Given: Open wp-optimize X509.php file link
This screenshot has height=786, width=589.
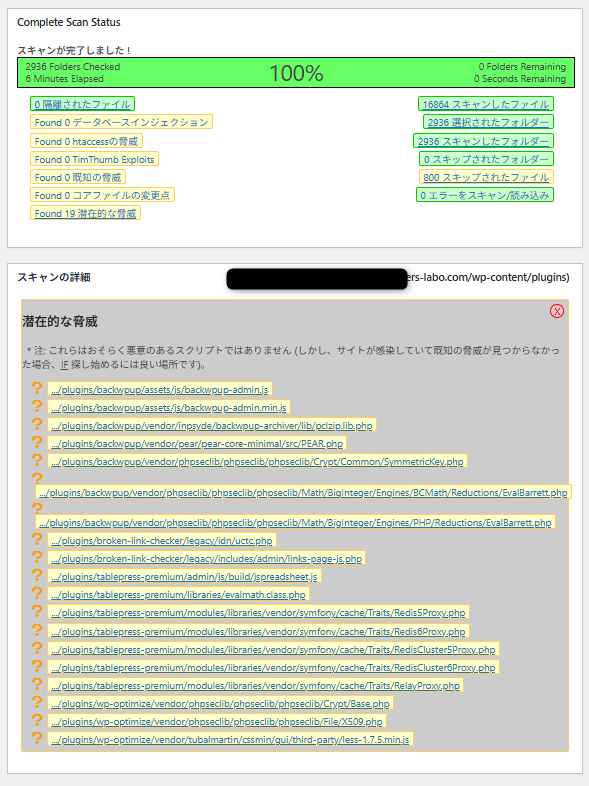Looking at the screenshot, I should point(217,721).
